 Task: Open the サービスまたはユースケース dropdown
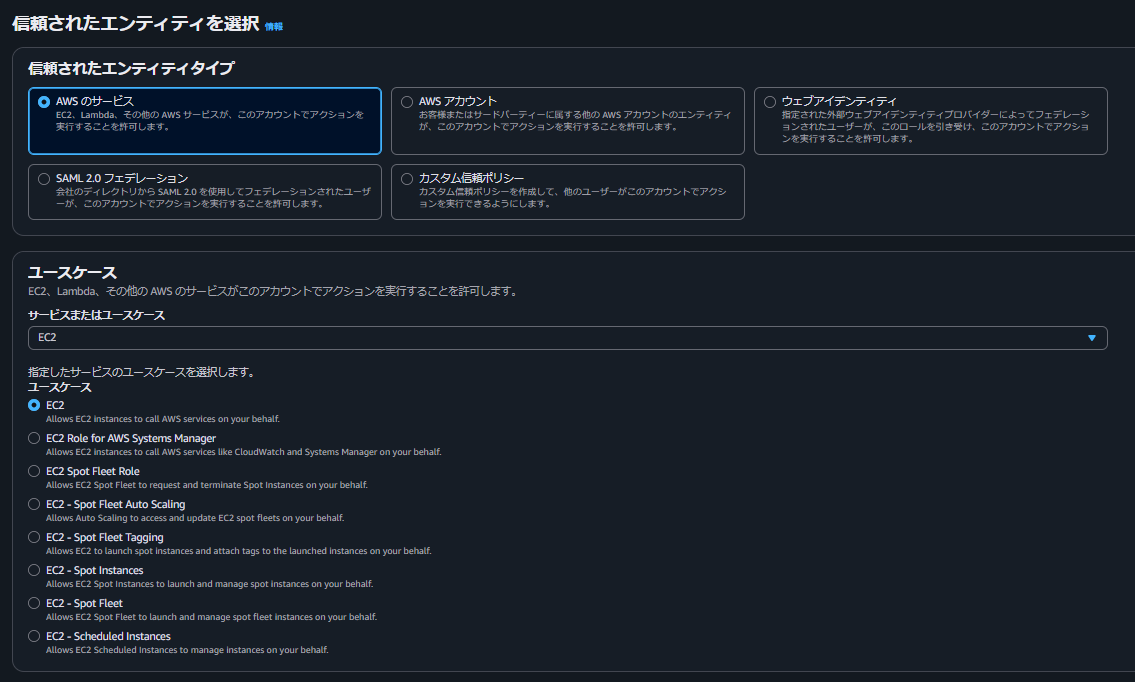[x=565, y=338]
